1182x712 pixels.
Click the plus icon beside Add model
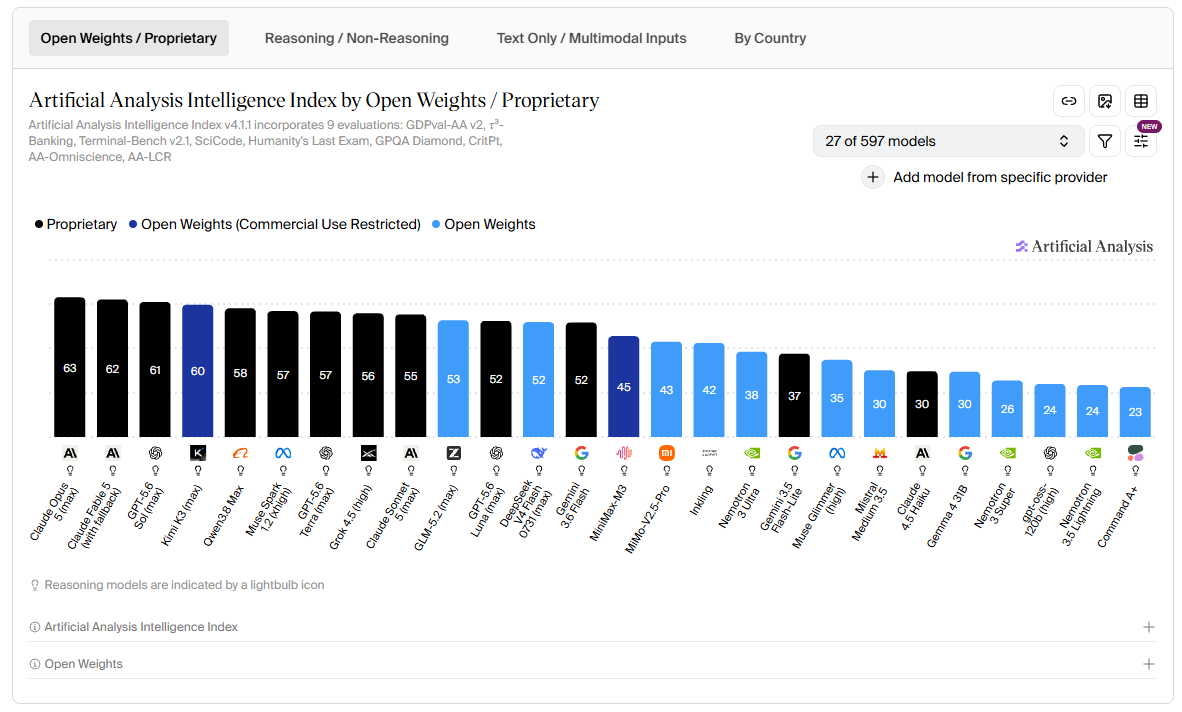(x=872, y=177)
